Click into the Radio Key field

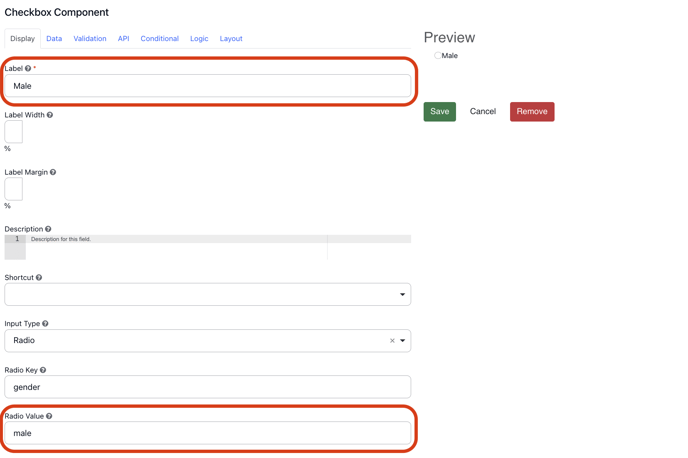(207, 387)
